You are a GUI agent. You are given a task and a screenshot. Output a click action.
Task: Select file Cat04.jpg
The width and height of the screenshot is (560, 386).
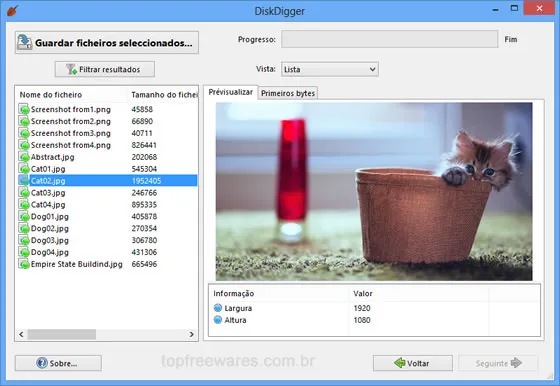click(48, 205)
